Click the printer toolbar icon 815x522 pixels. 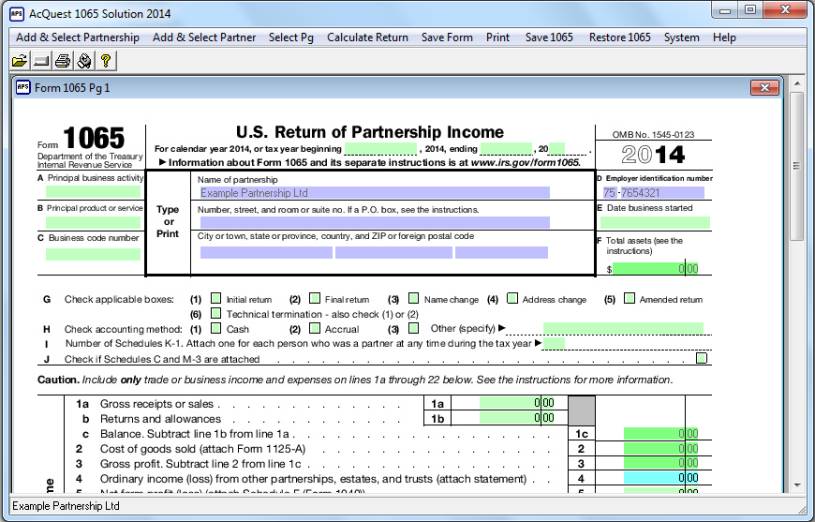[63, 61]
